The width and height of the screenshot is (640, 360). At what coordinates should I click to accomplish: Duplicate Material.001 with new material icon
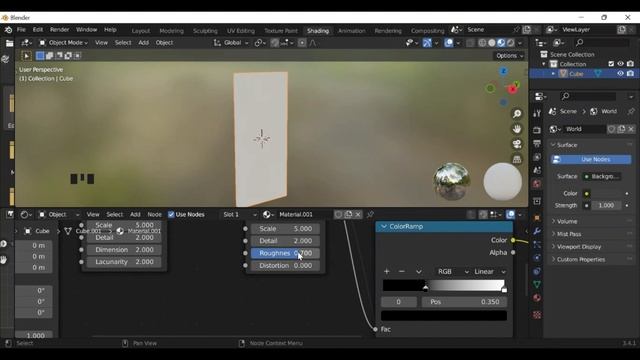point(348,214)
